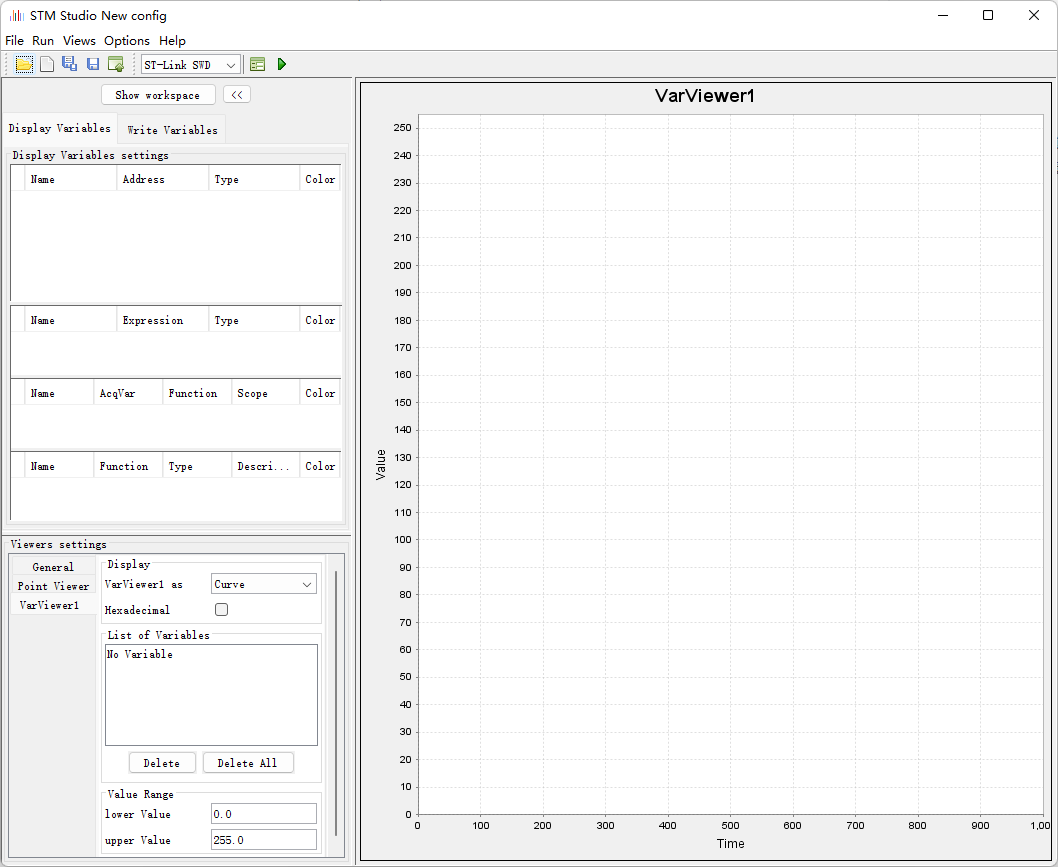The image size is (1058, 867).
Task: Open a configuration file with folder icon
Action: 24,64
